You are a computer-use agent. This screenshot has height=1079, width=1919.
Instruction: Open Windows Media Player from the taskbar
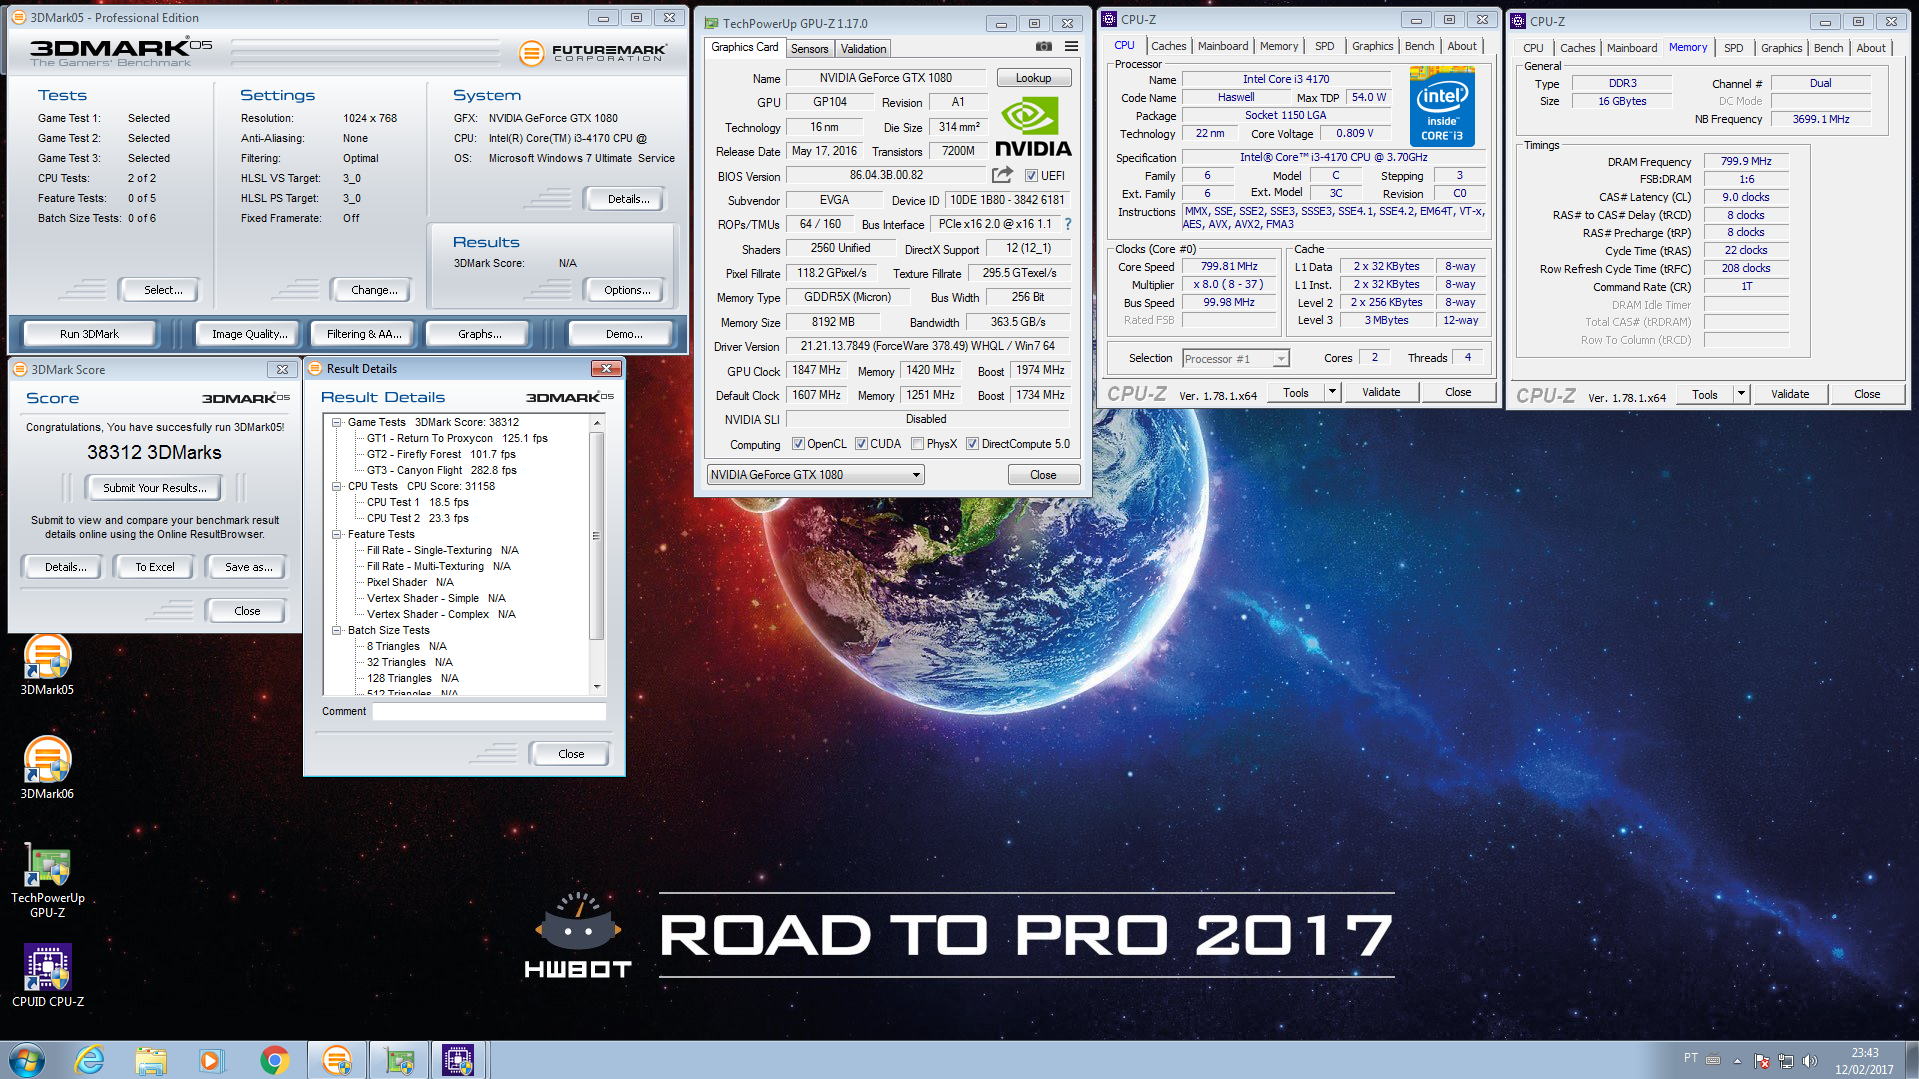click(x=211, y=1060)
